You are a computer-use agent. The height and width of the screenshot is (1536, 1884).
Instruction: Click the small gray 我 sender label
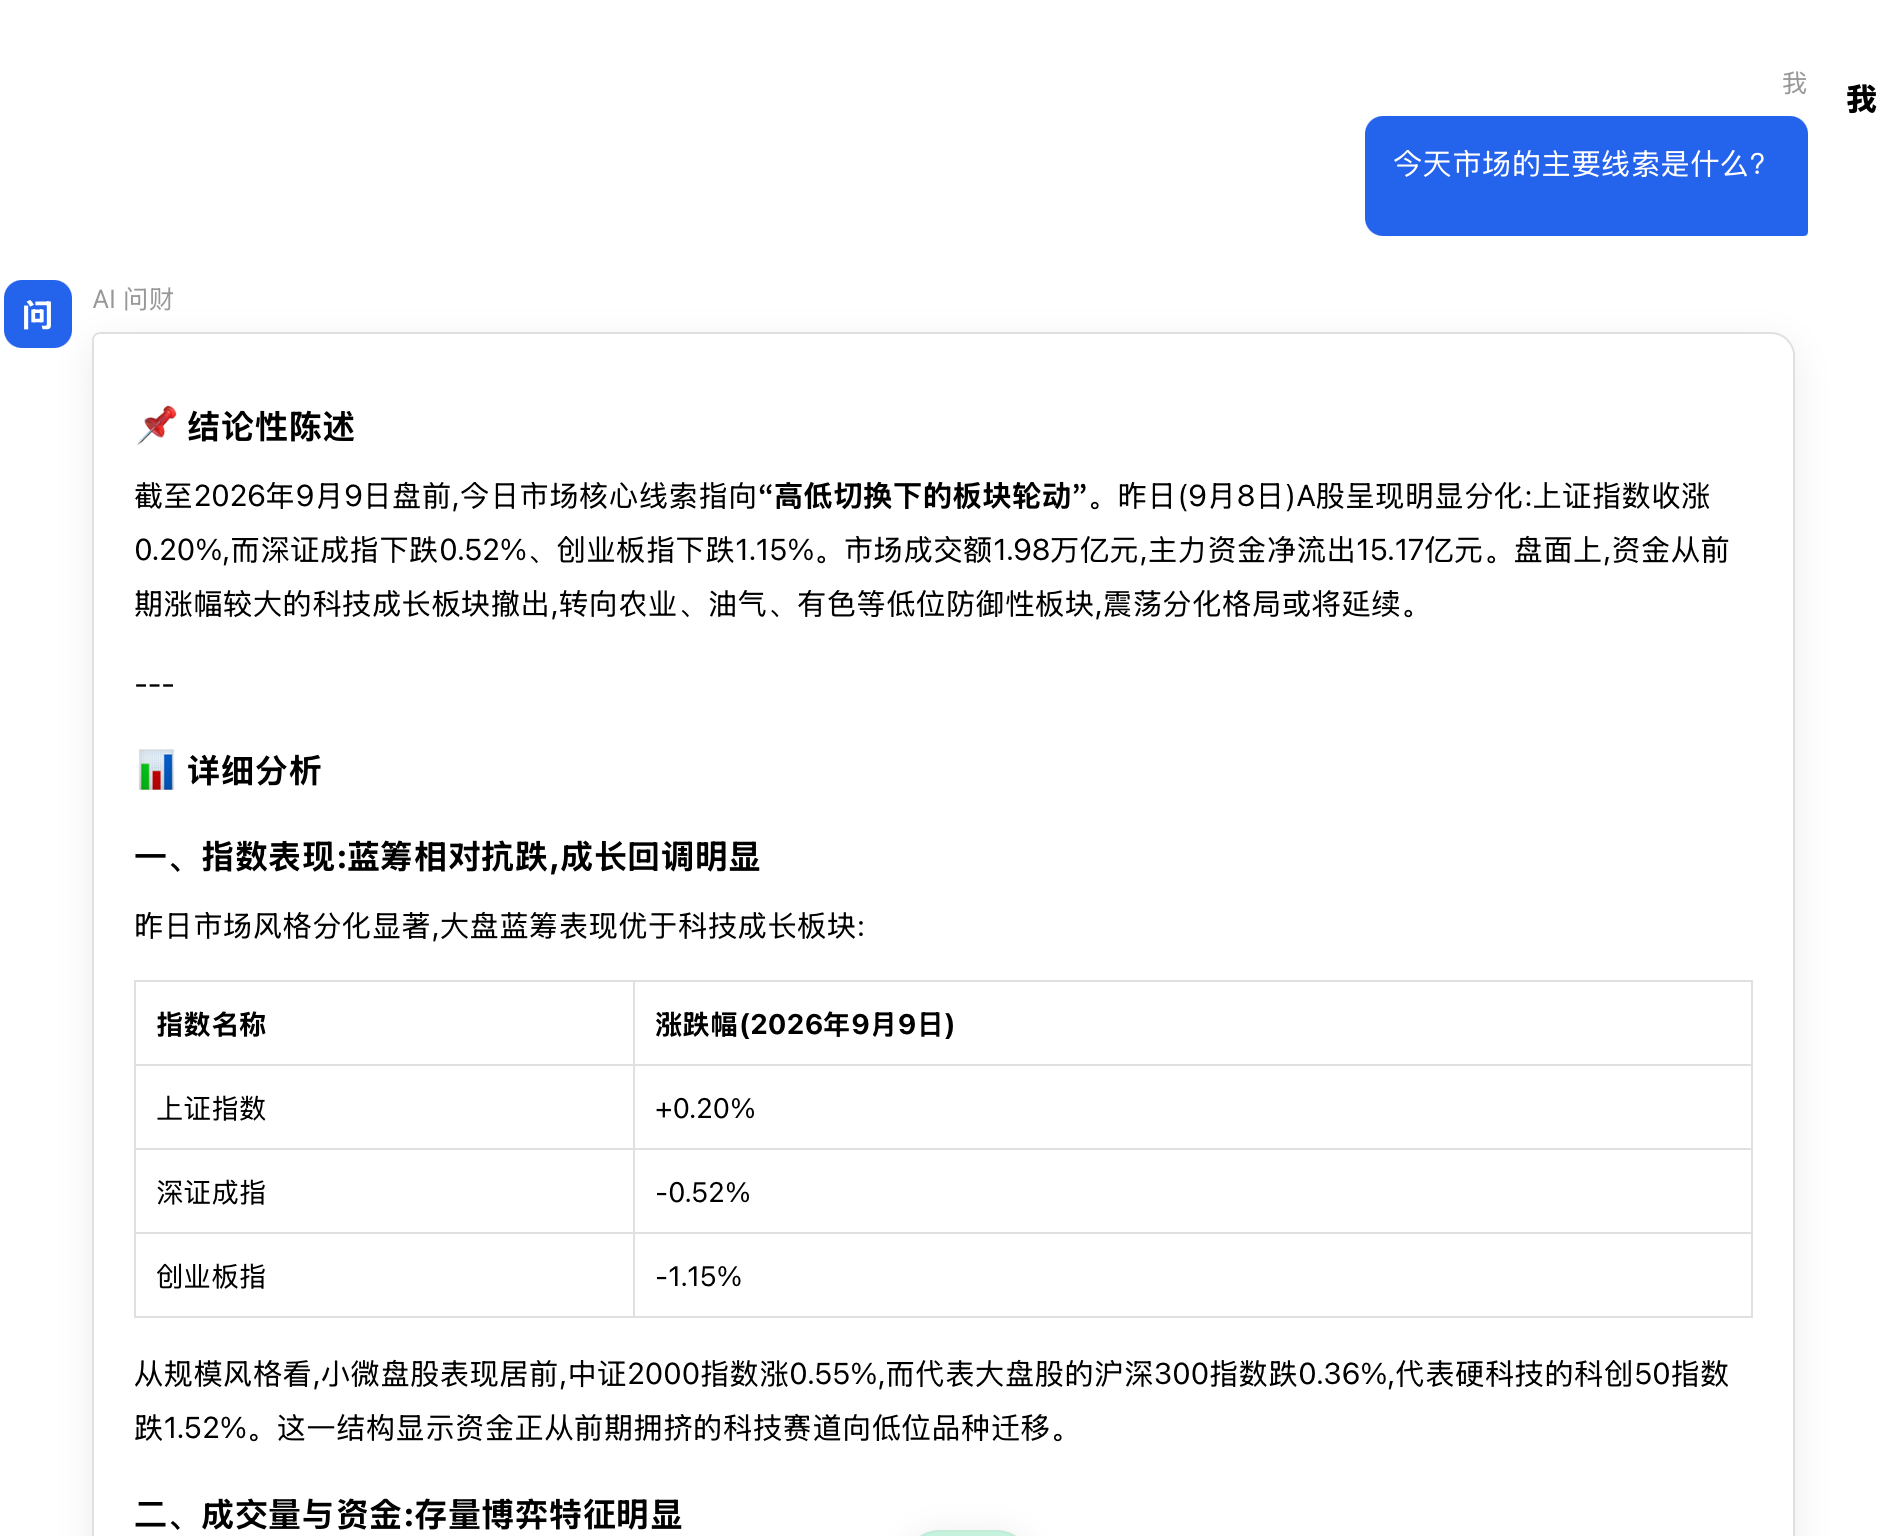click(x=1795, y=83)
